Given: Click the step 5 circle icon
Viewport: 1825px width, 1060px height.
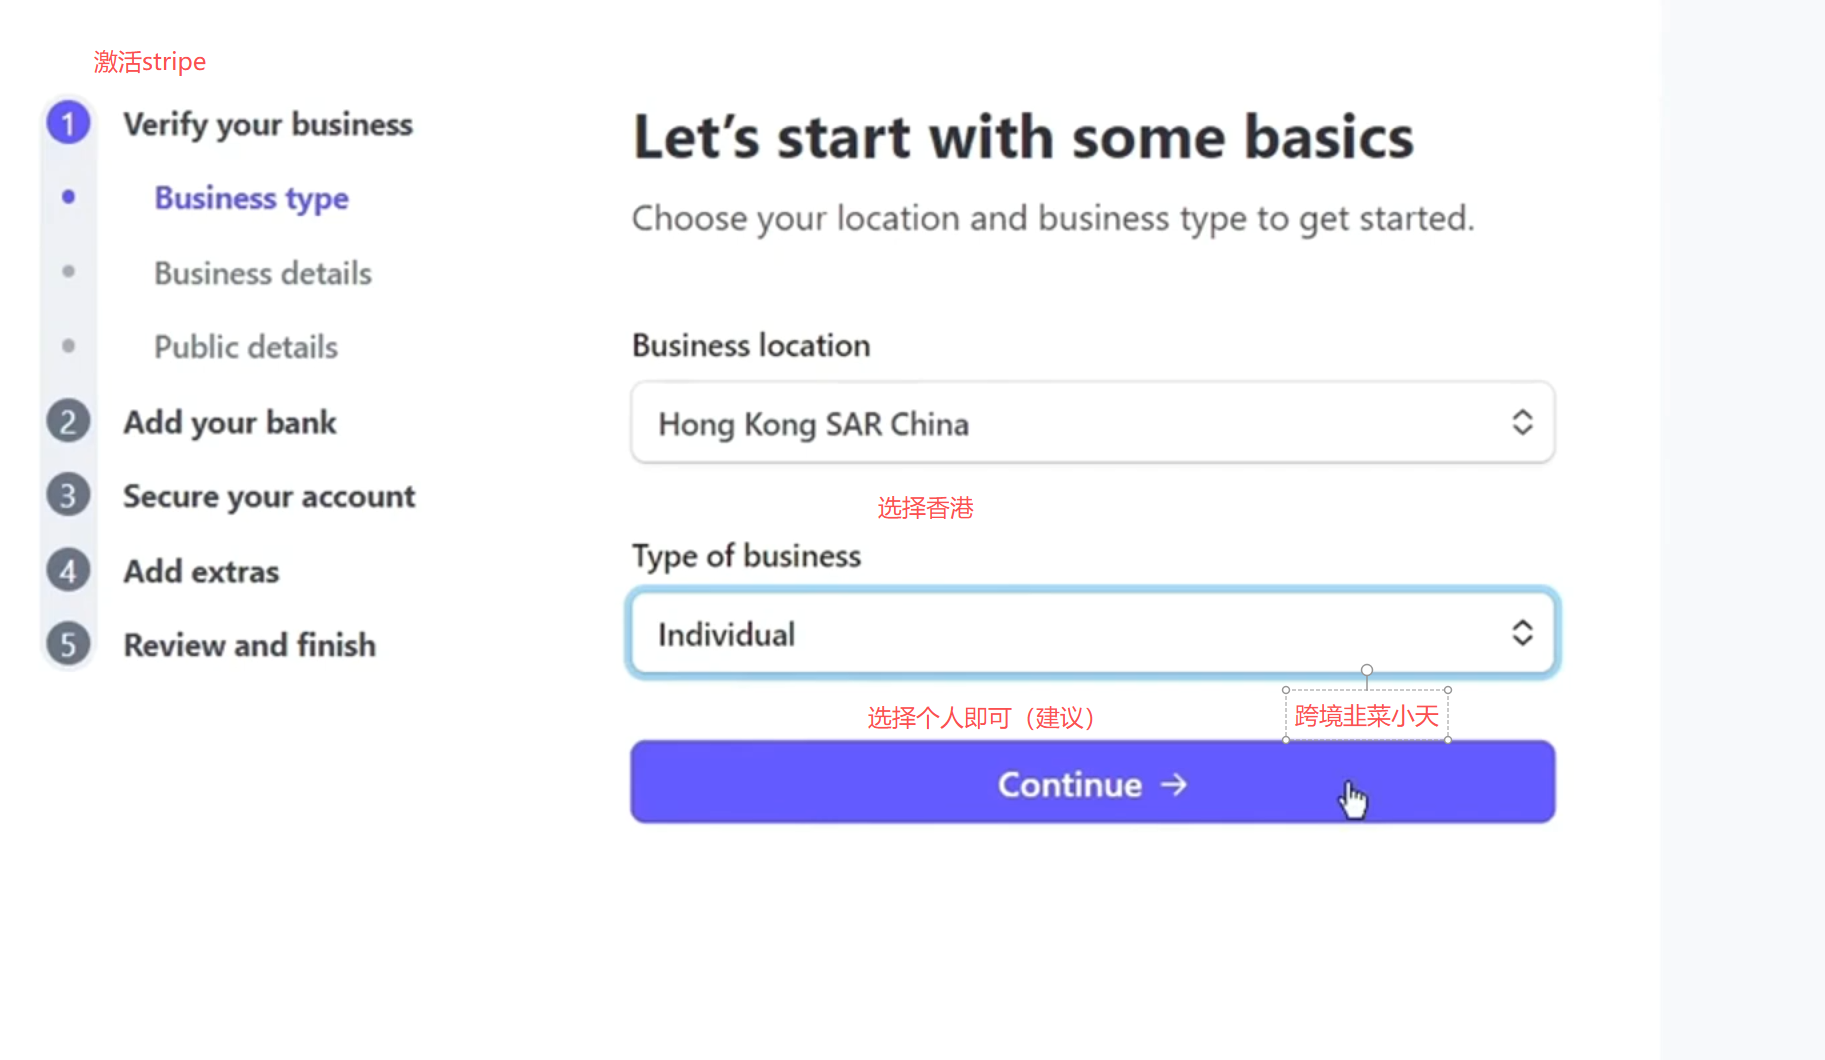Looking at the screenshot, I should tap(68, 645).
